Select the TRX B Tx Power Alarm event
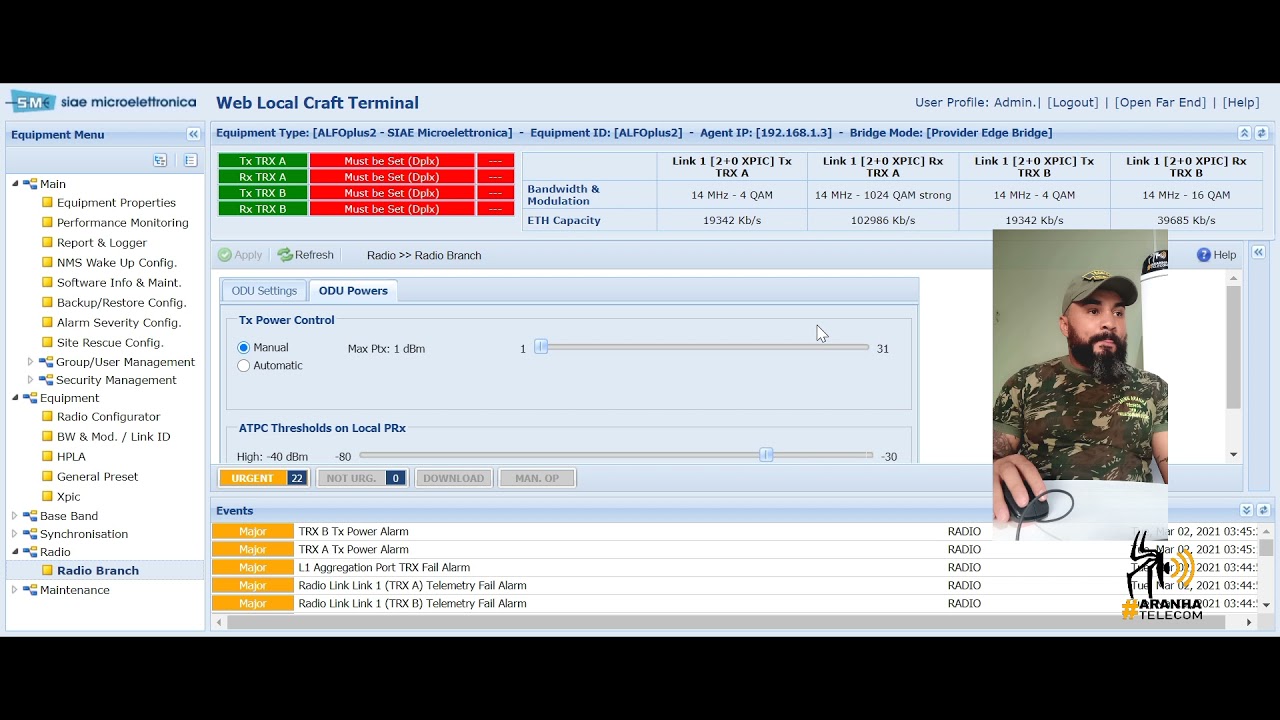Viewport: 1280px width, 720px height. click(x=735, y=532)
